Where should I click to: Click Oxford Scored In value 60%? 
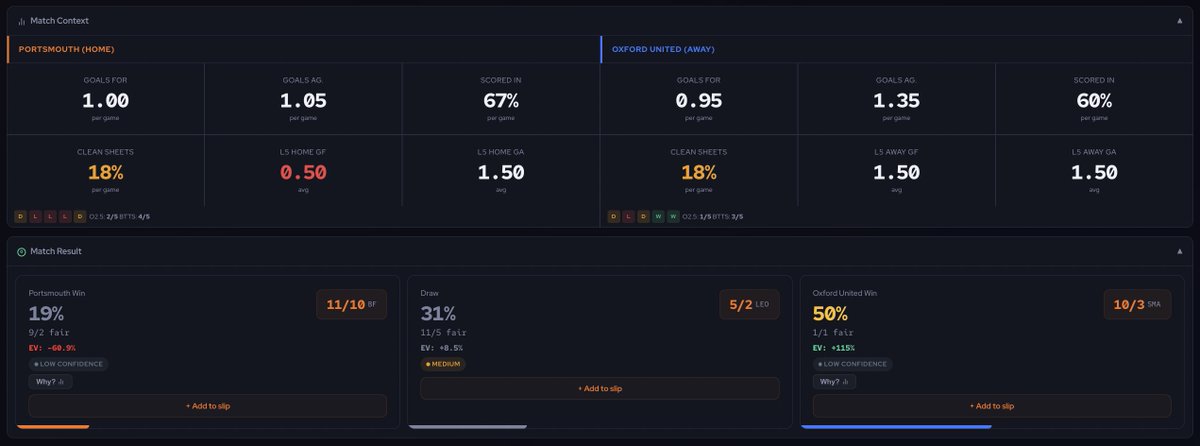pos(1094,100)
